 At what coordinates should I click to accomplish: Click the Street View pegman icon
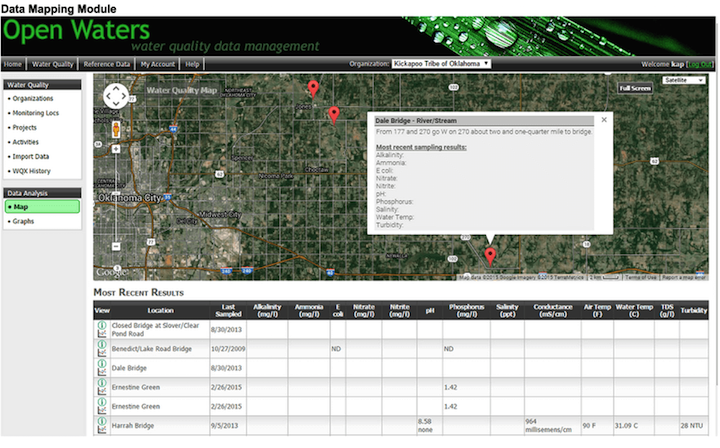click(x=116, y=129)
